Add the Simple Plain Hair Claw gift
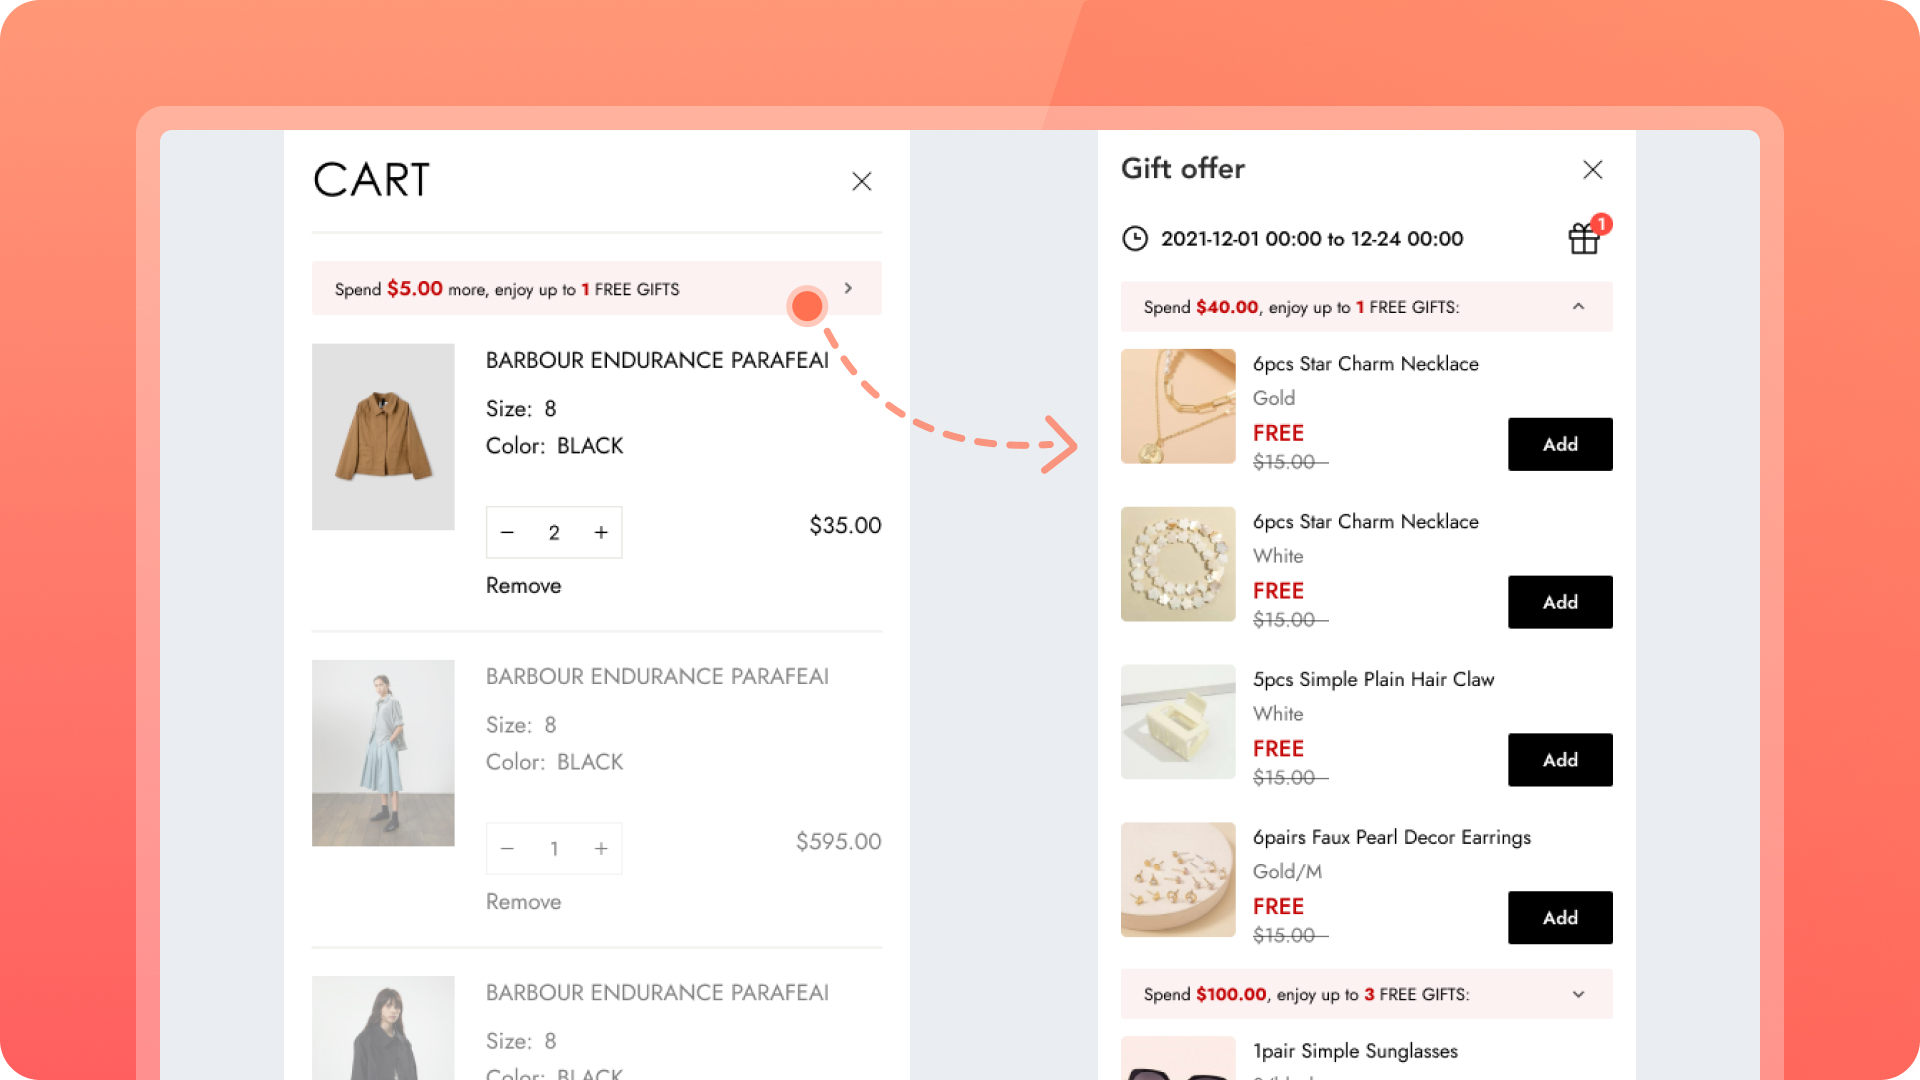The image size is (1920, 1080). (x=1559, y=760)
